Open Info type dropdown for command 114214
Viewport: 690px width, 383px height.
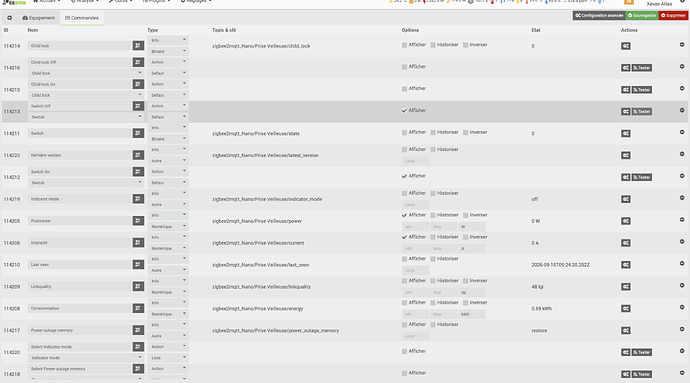click(x=168, y=40)
